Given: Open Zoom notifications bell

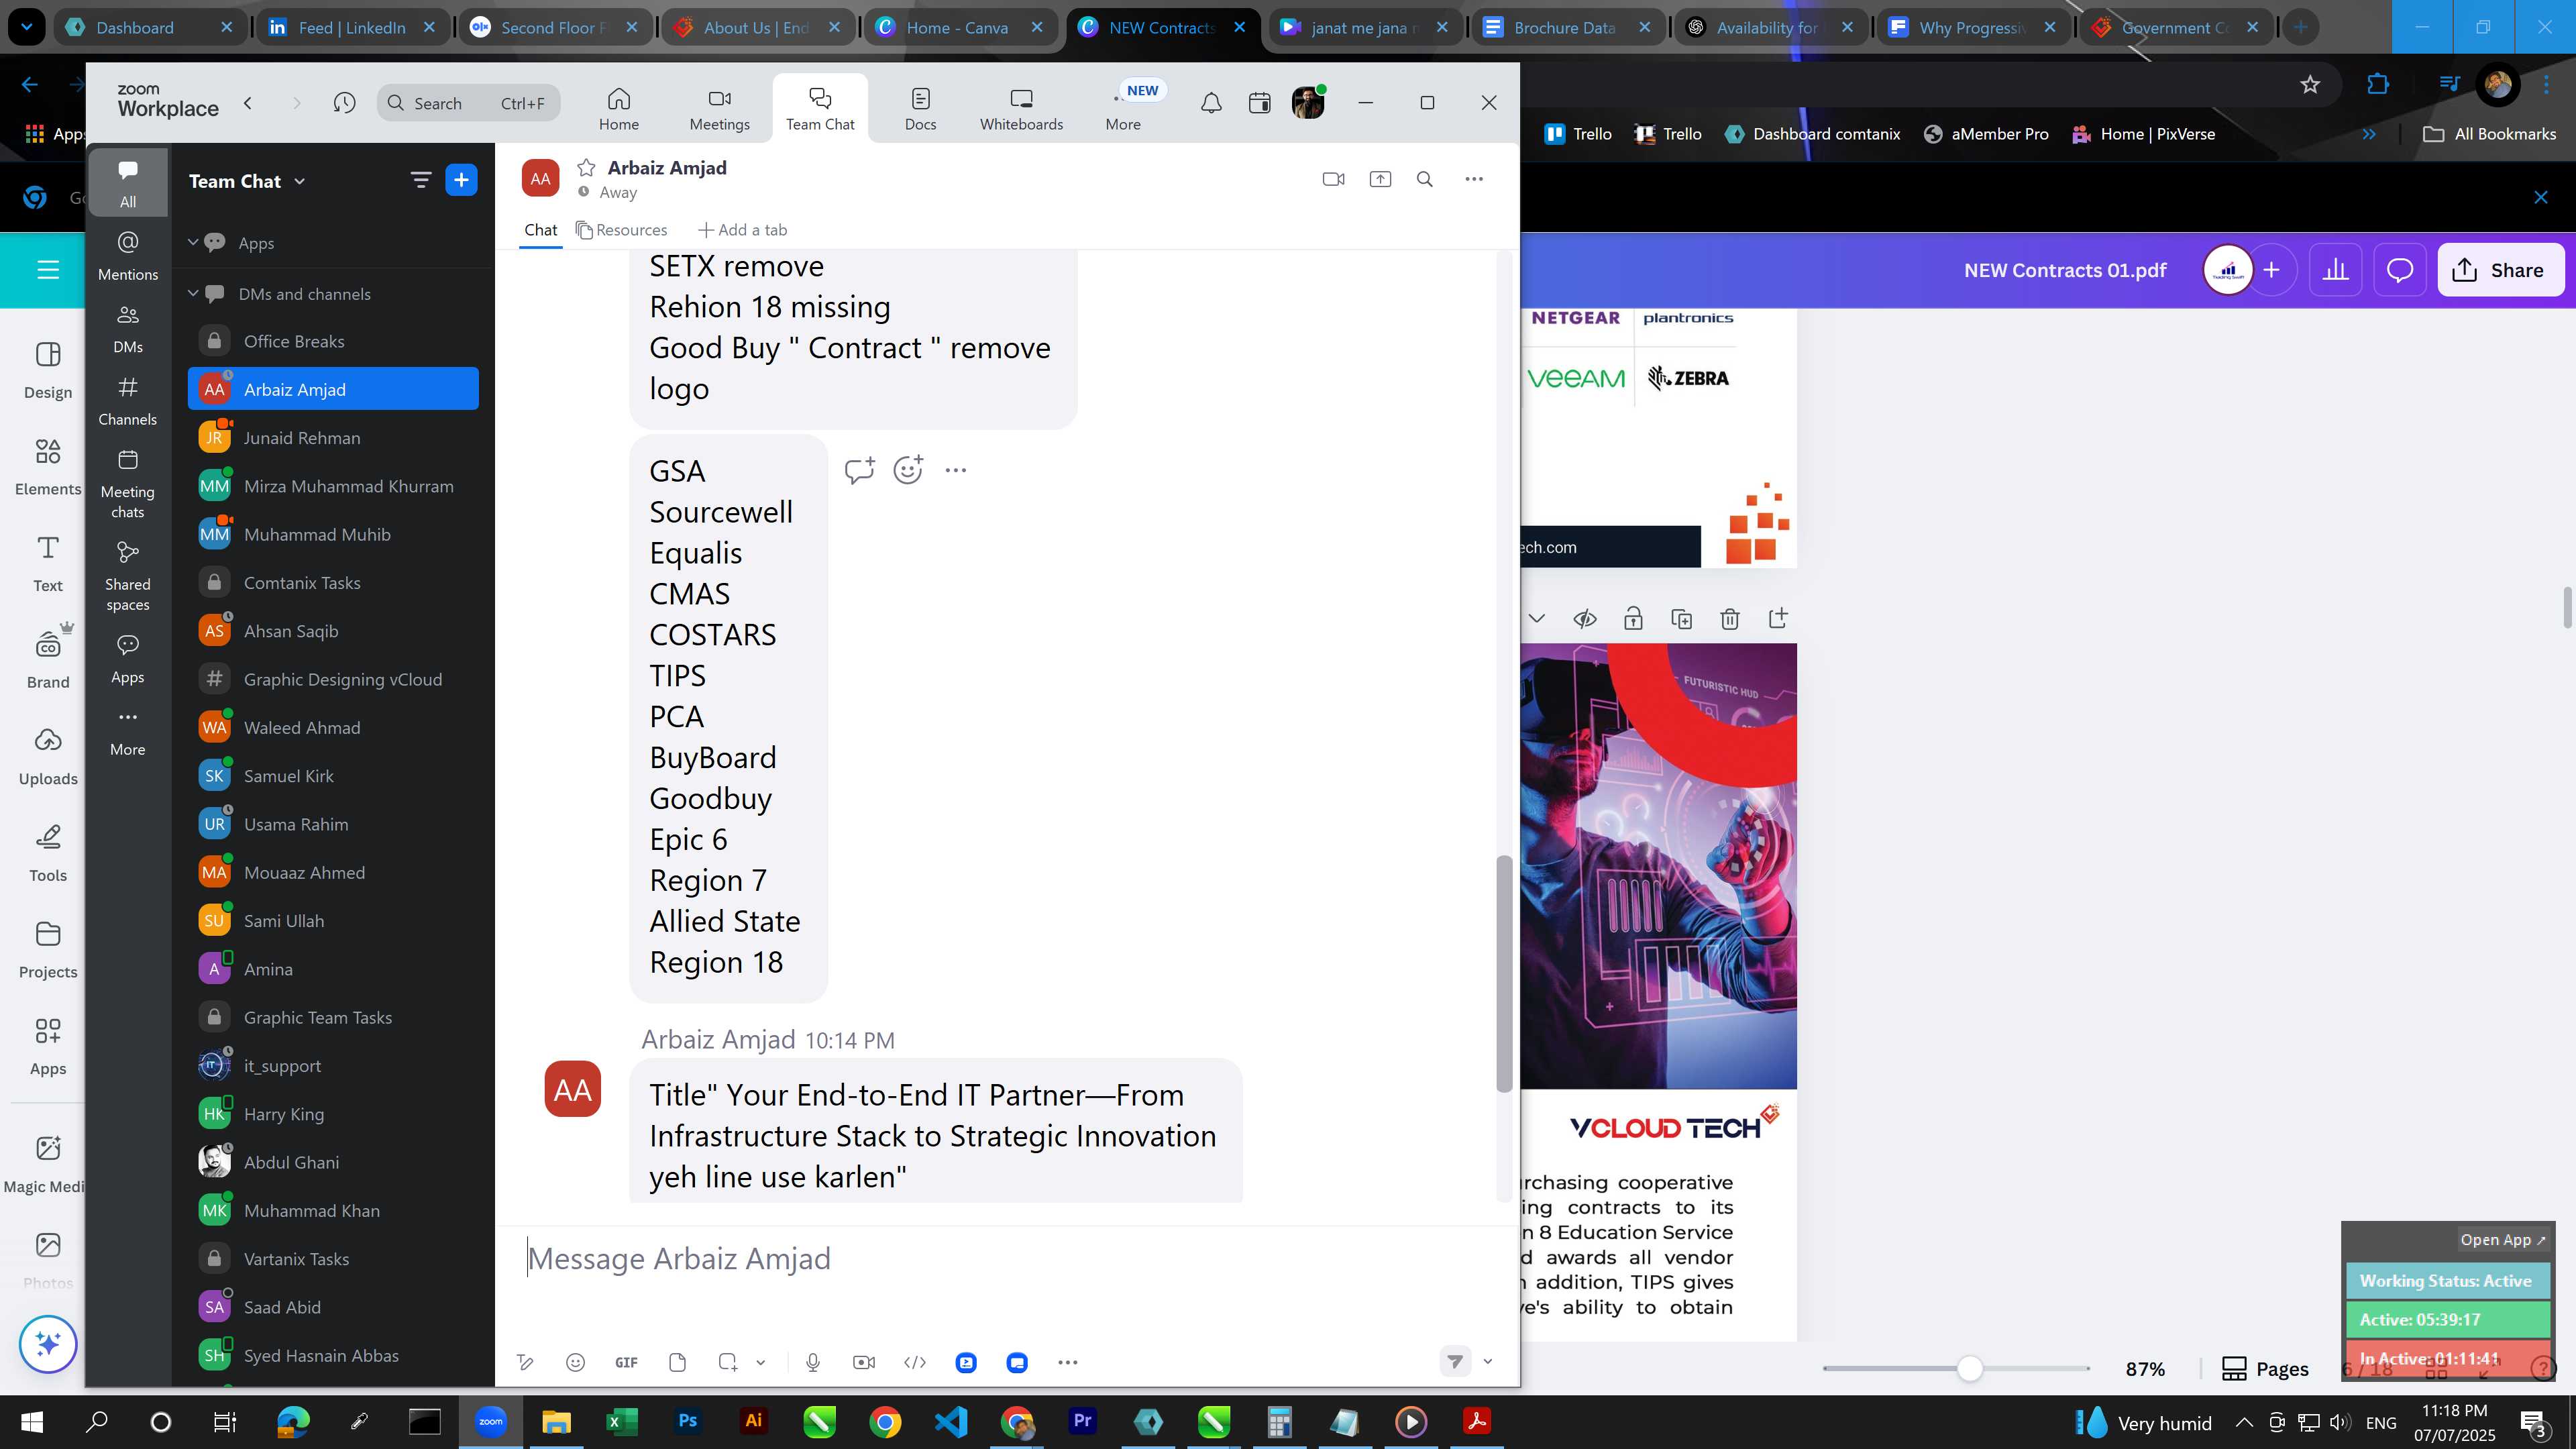Looking at the screenshot, I should 1211,103.
